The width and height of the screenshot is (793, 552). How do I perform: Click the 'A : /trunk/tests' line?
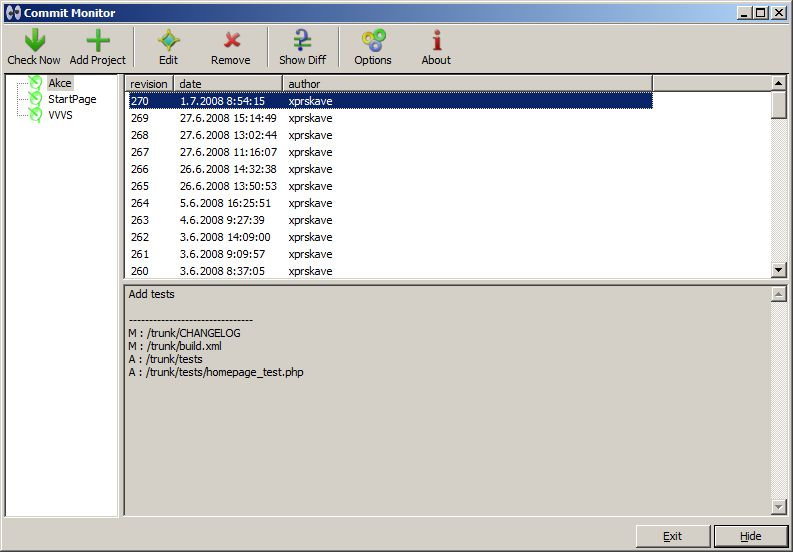[165, 359]
